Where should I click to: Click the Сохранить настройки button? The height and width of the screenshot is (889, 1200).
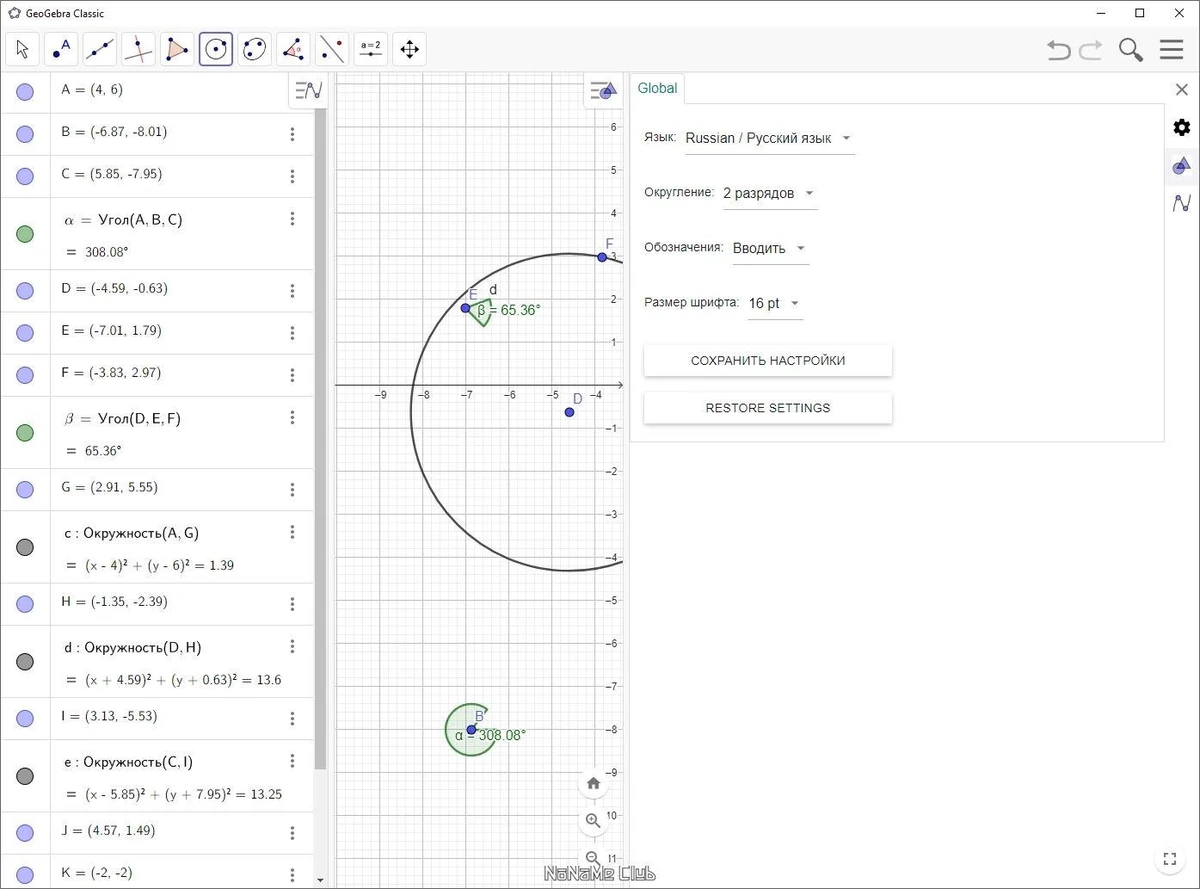click(x=768, y=361)
